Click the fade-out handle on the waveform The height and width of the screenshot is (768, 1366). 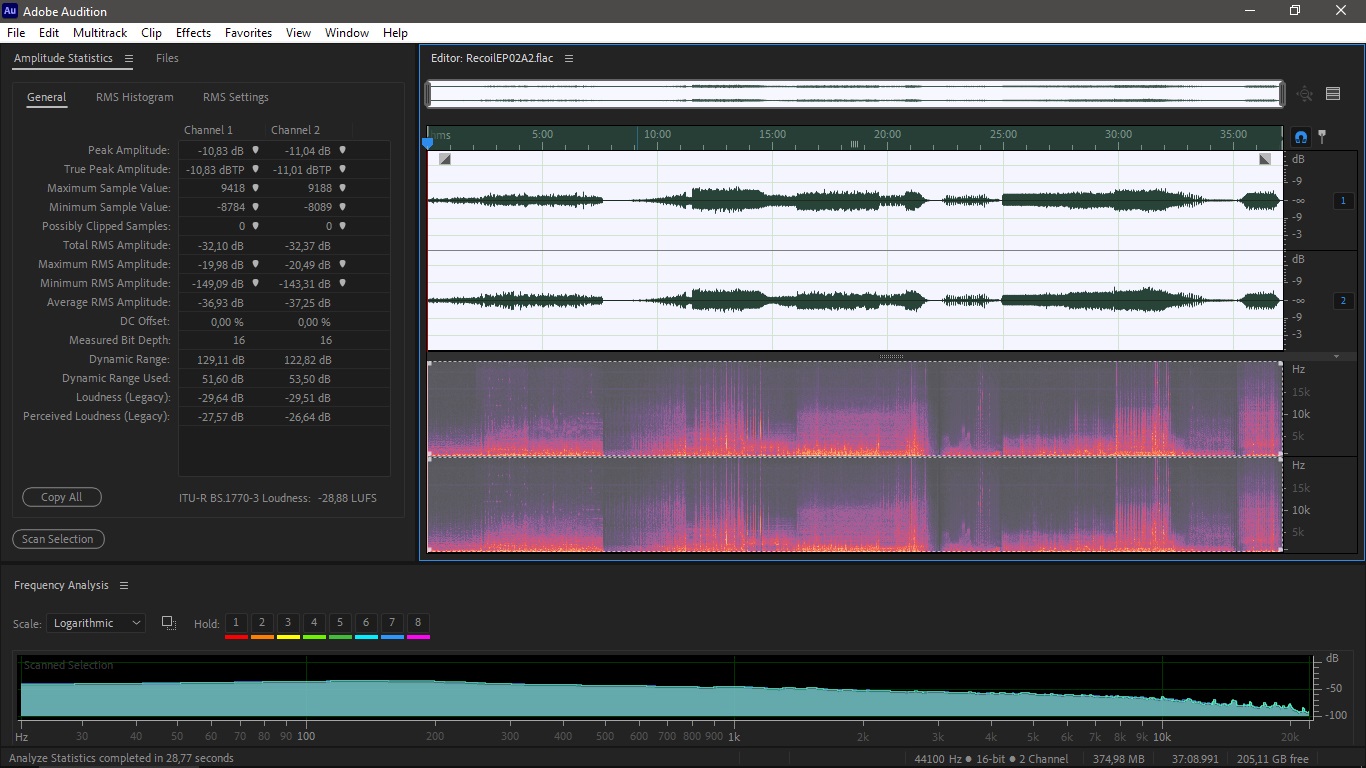coord(1265,159)
